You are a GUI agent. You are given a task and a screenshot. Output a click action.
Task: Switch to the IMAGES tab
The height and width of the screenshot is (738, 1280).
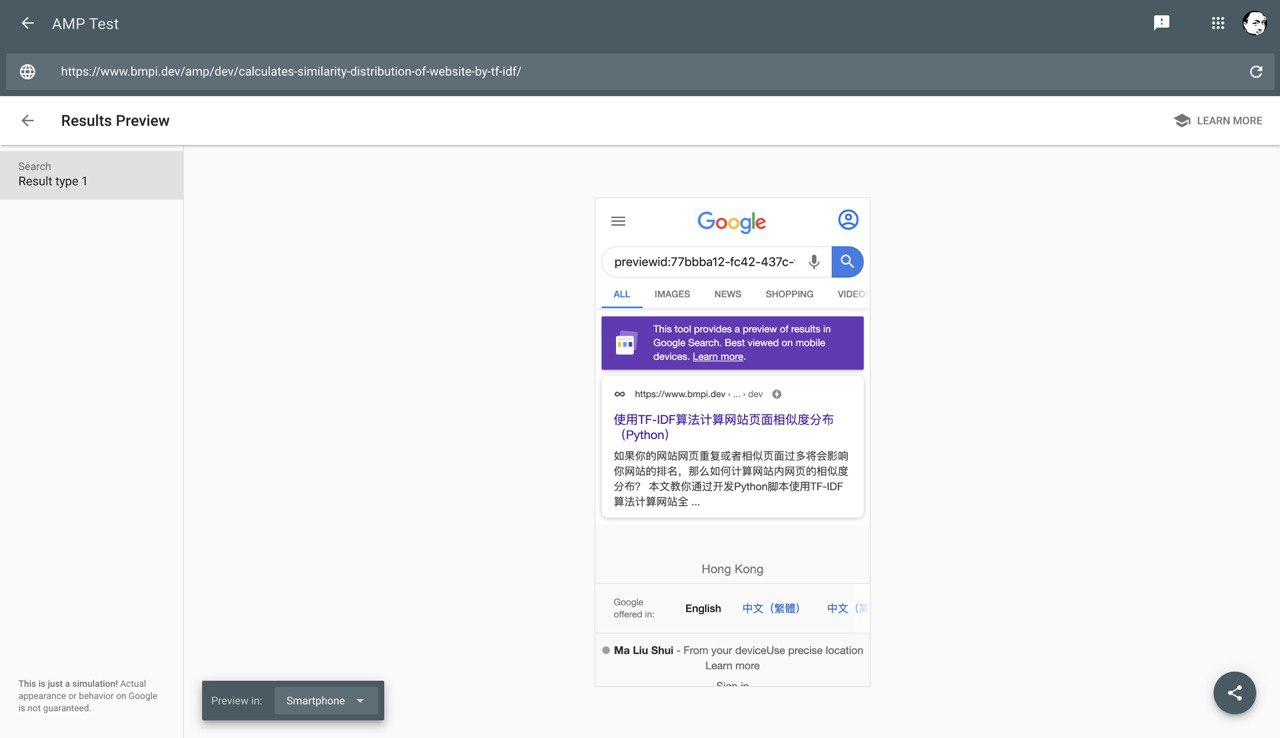click(x=672, y=294)
